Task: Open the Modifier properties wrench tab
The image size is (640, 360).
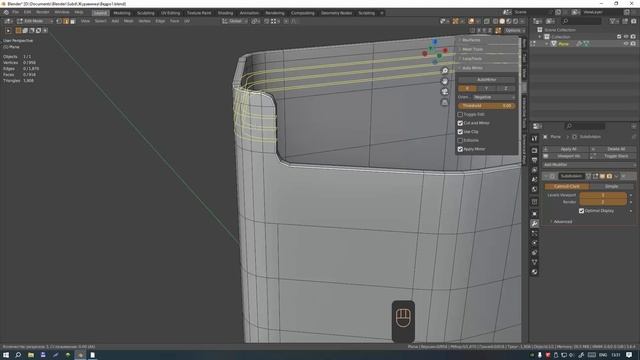Action: pos(534,224)
